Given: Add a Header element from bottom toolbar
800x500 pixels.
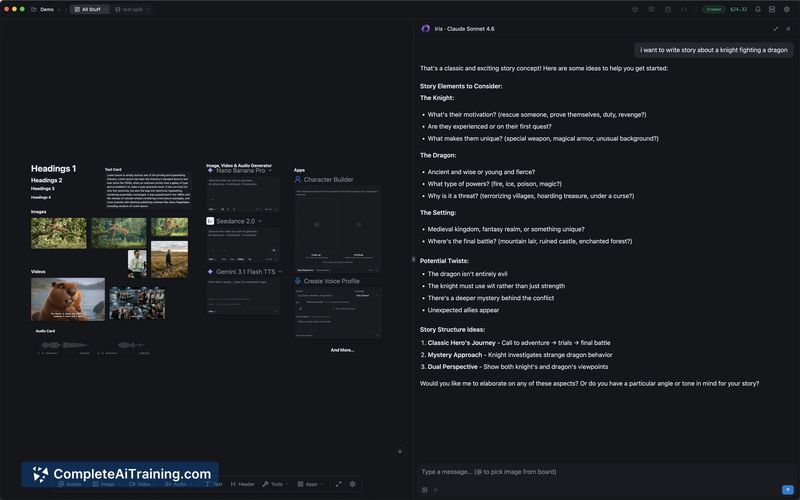Looking at the screenshot, I should 242,484.
